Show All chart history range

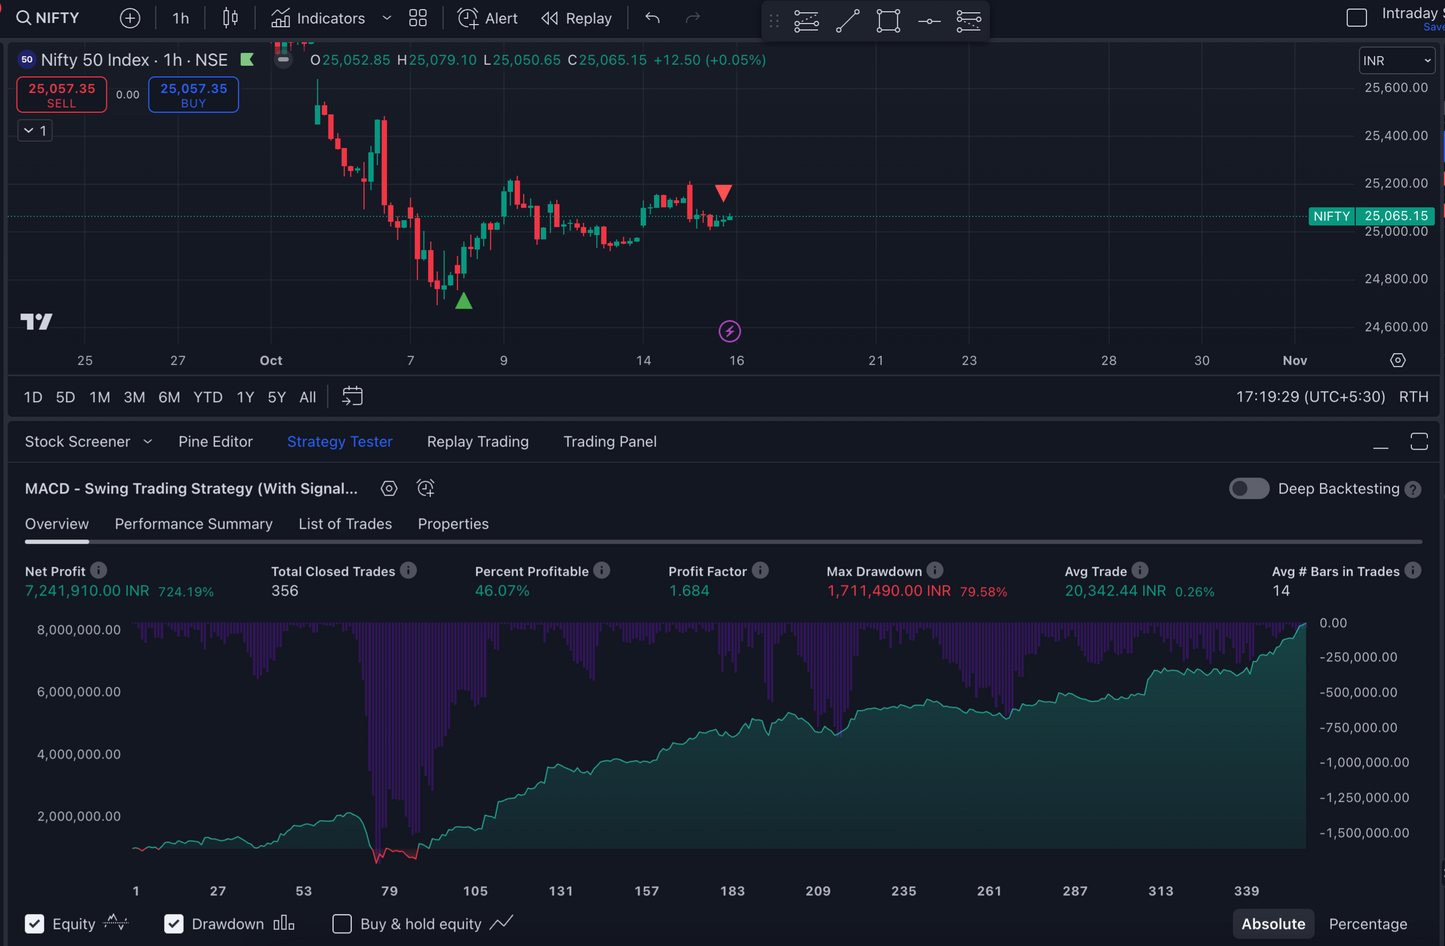(x=308, y=397)
